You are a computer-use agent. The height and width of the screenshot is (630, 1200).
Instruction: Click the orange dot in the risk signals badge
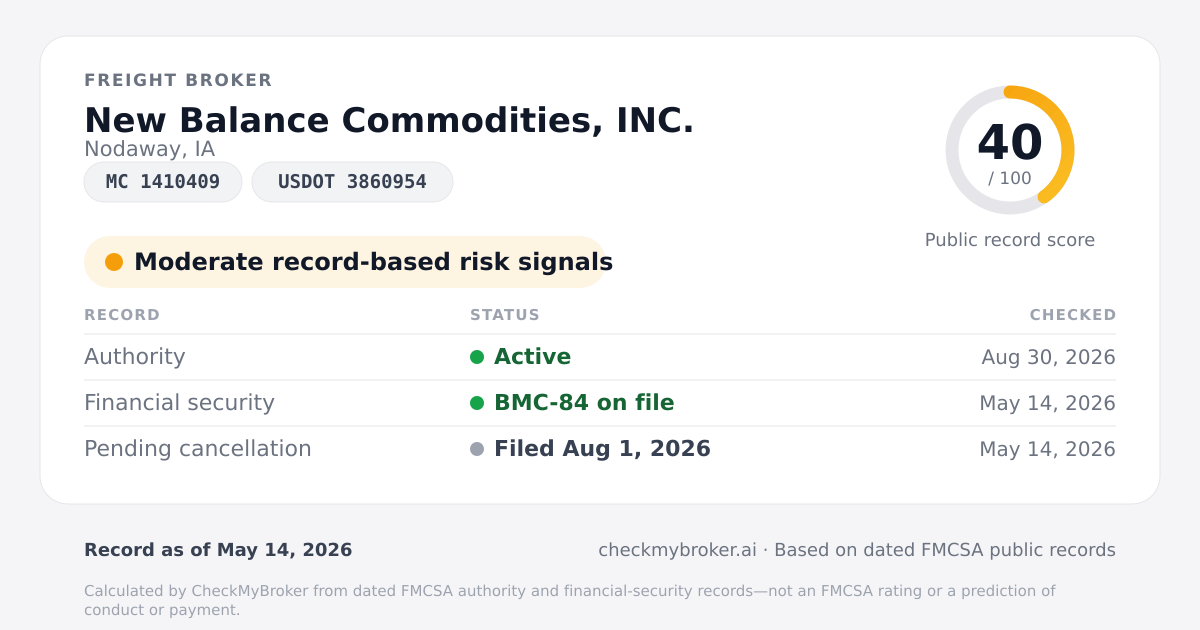(x=114, y=262)
